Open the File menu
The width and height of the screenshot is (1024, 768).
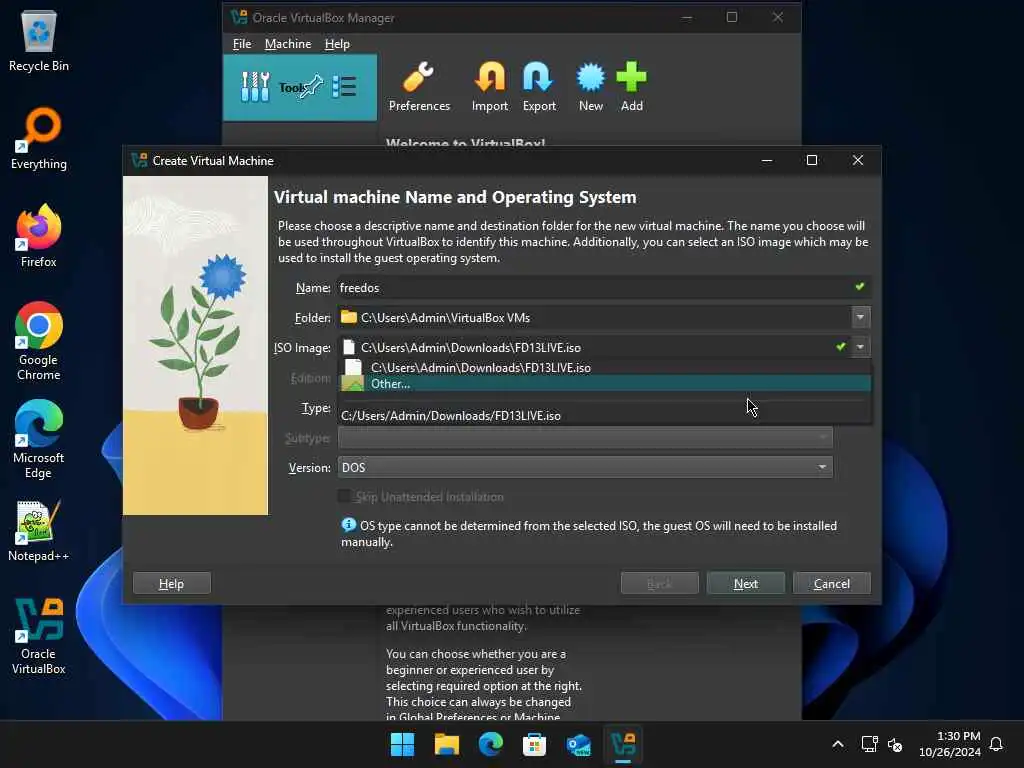242,44
